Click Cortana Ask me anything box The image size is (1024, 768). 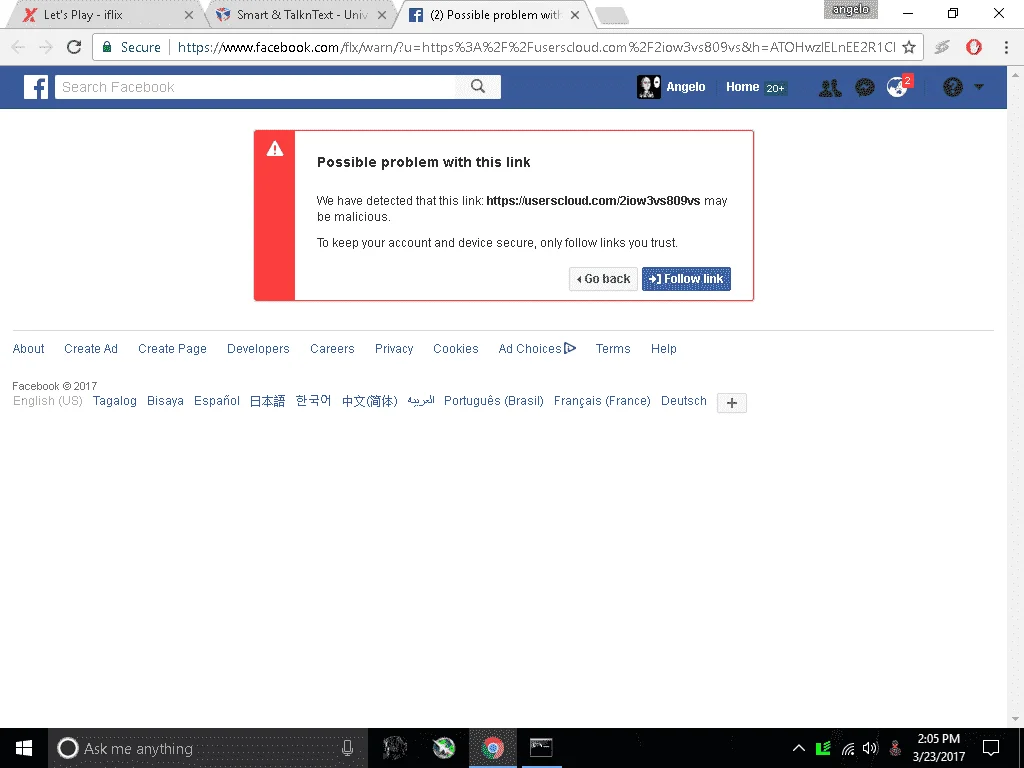tap(207, 748)
